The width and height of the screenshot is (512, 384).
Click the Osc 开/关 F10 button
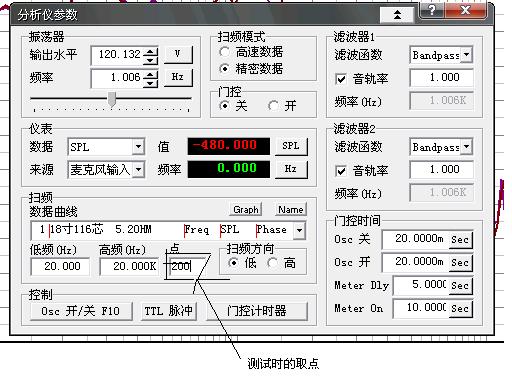(81, 311)
